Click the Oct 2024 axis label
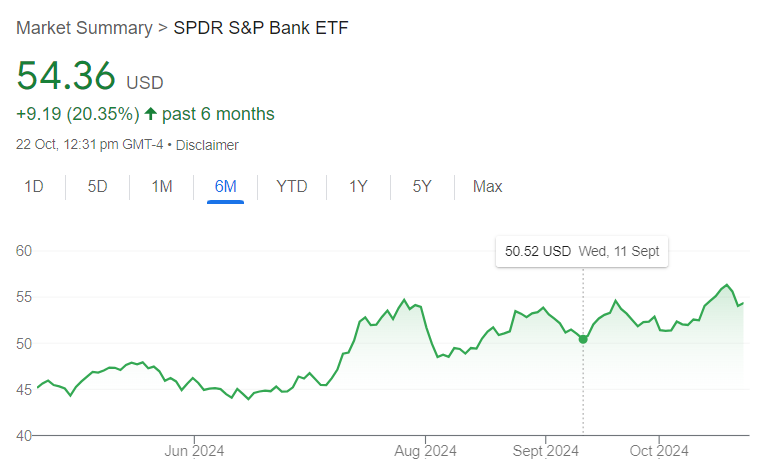Screen dimensions: 775x468 [659, 450]
